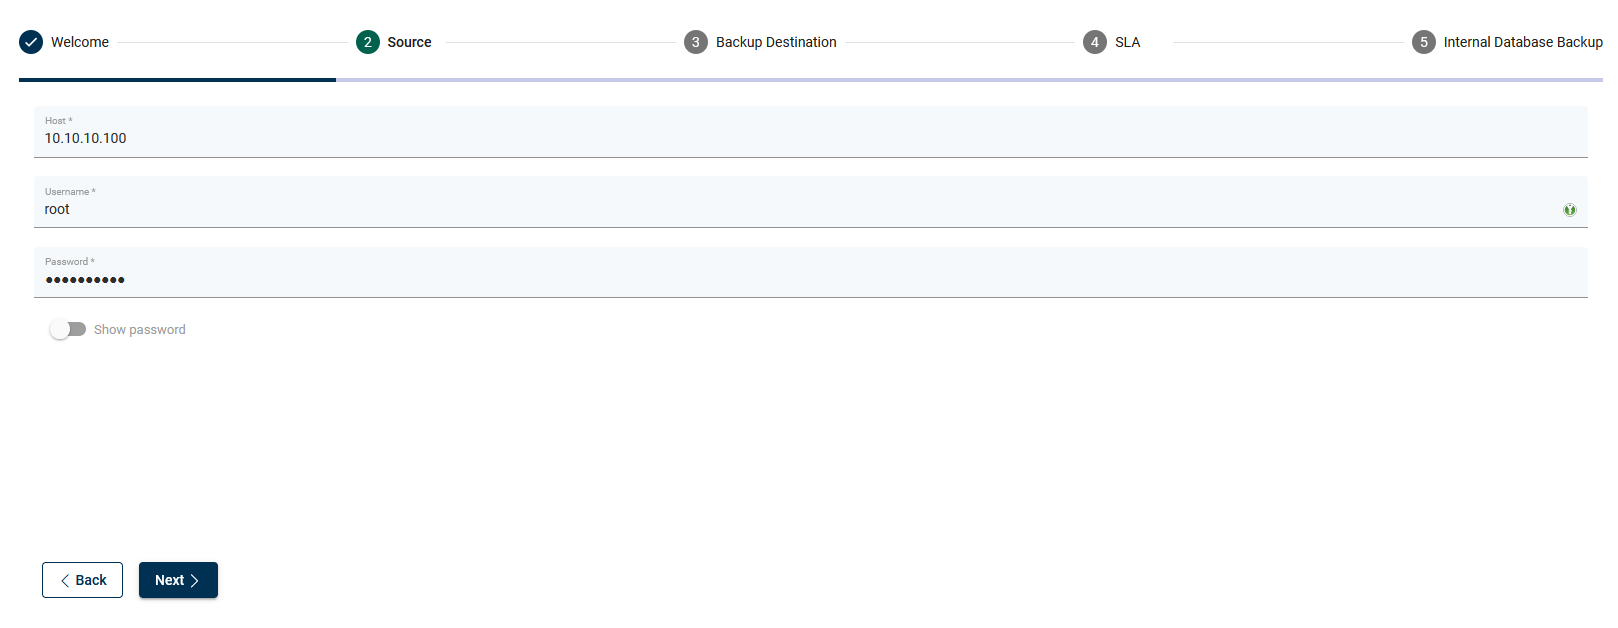Click the Welcome step checkmark icon
The width and height of the screenshot is (1618, 628).
31,42
